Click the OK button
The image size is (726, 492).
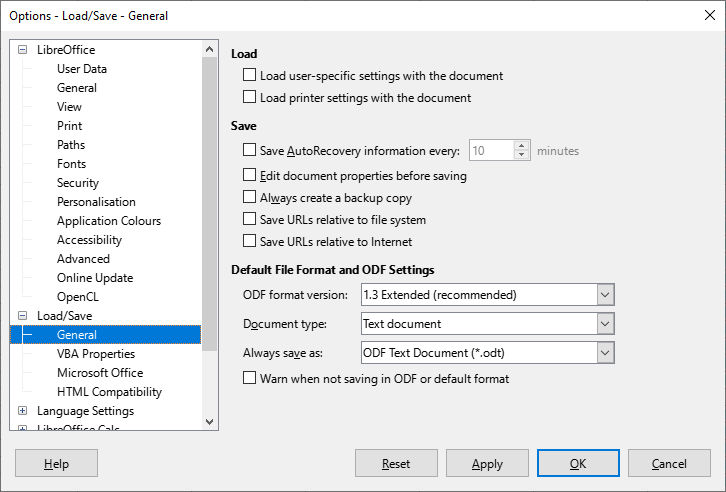coord(578,464)
